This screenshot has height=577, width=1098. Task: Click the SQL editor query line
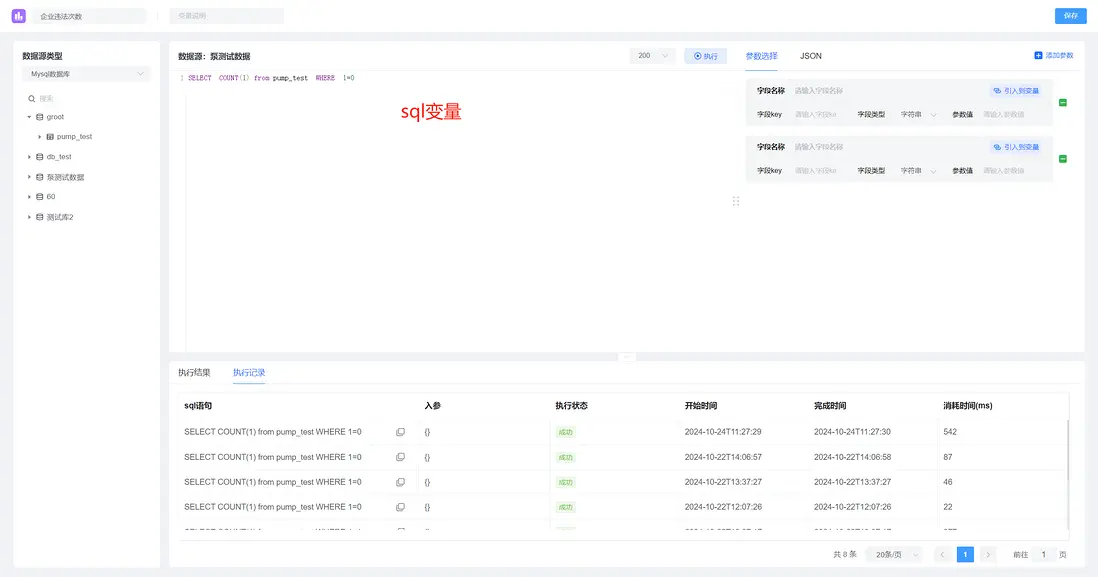click(272, 78)
